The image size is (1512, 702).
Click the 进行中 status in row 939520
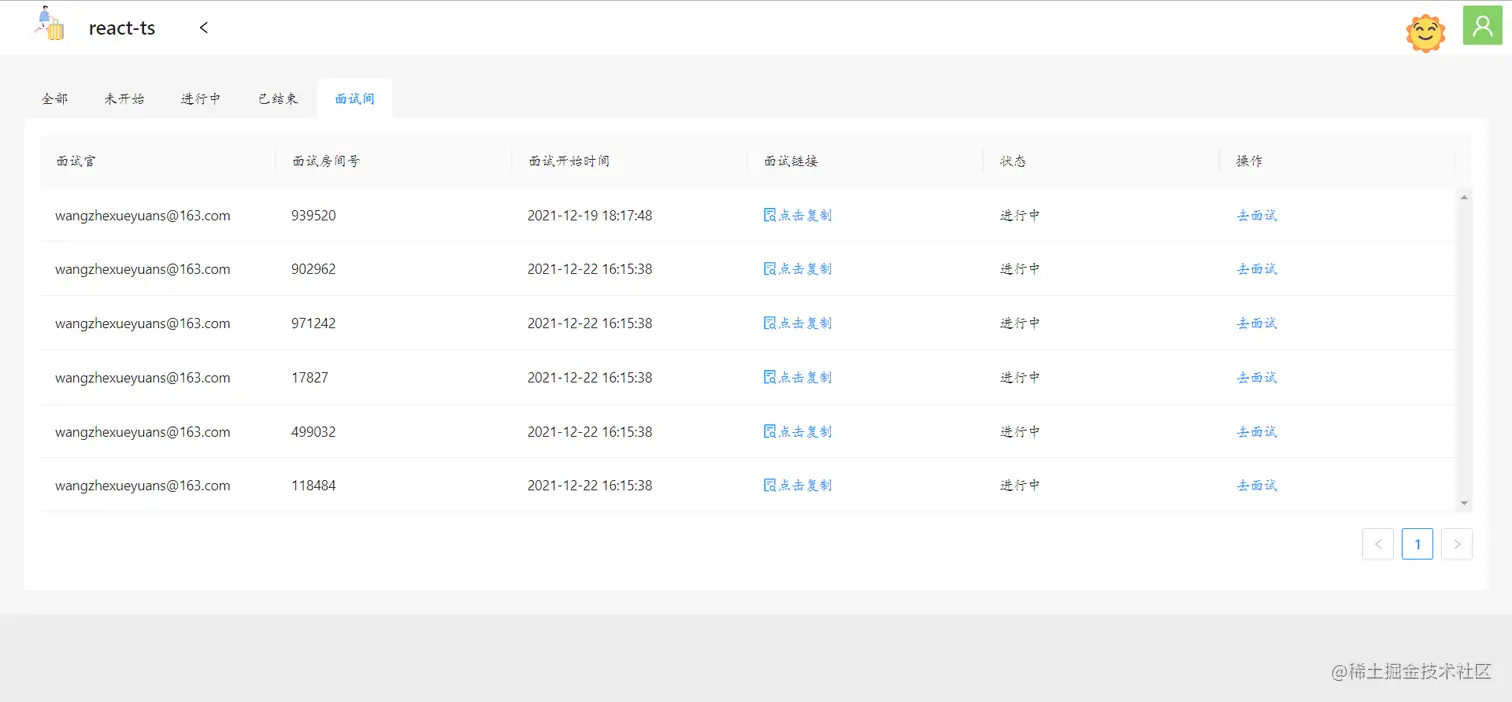[x=1020, y=215]
